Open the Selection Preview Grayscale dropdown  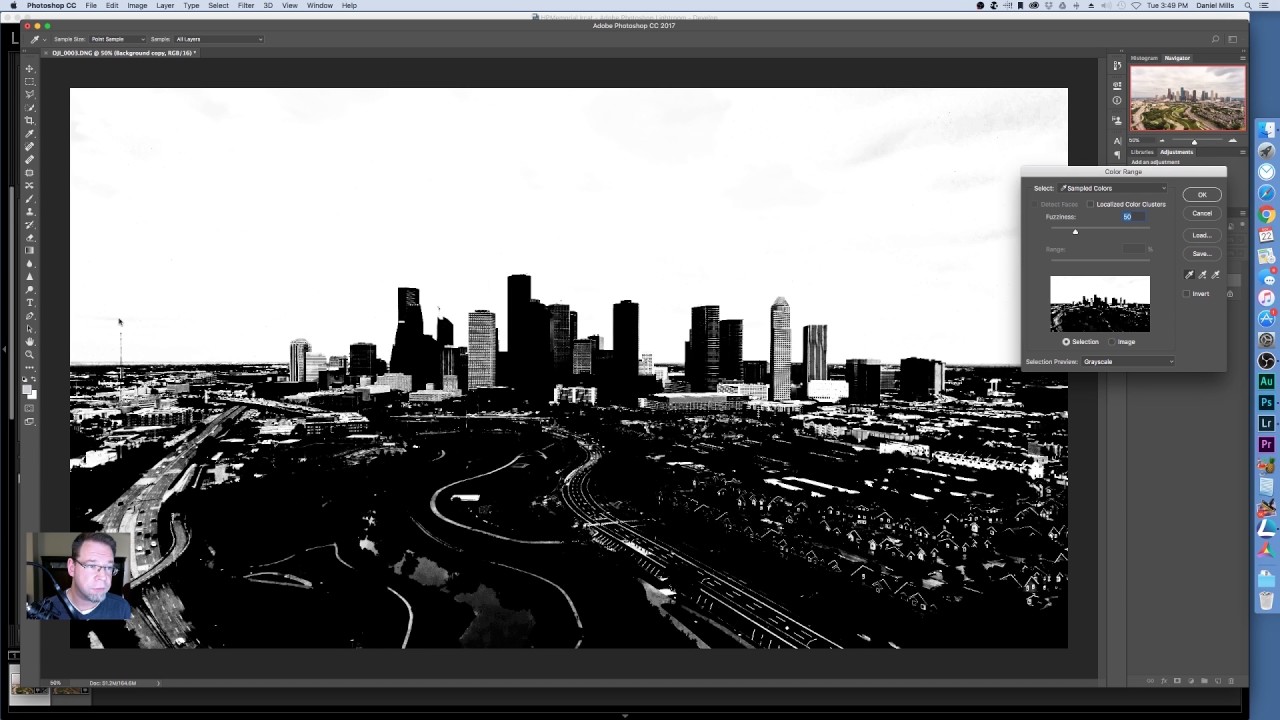point(1129,362)
